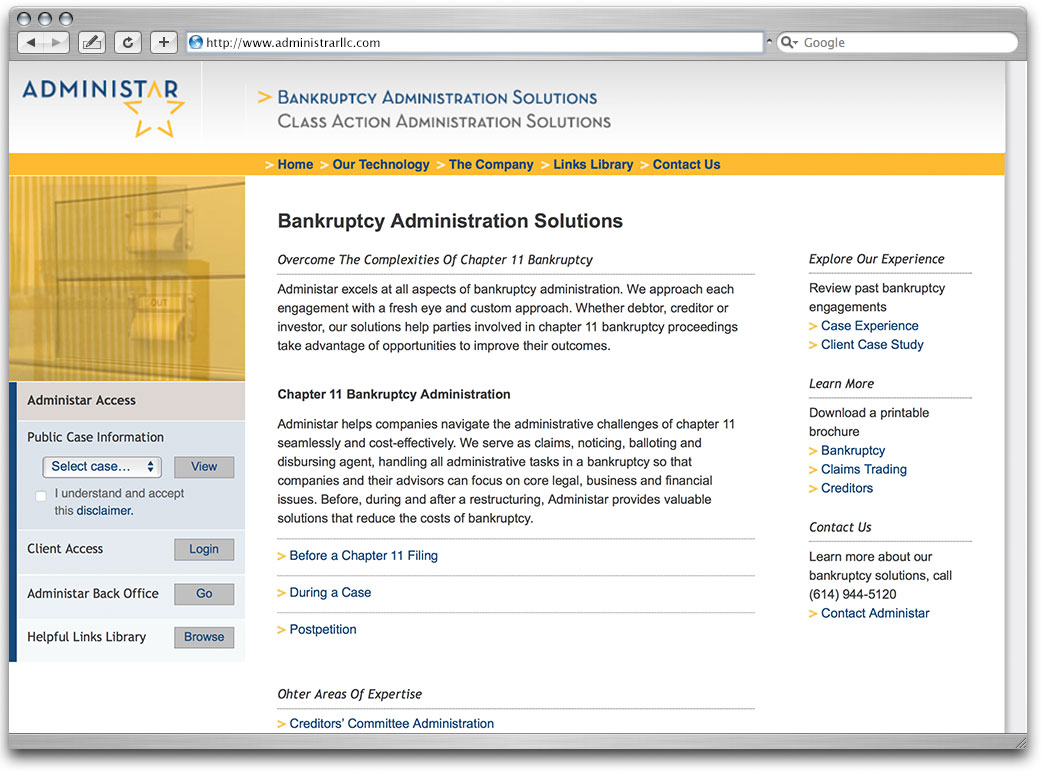Click the plus add-bookmark toolbar button
The image size is (1042, 772).
tap(163, 43)
